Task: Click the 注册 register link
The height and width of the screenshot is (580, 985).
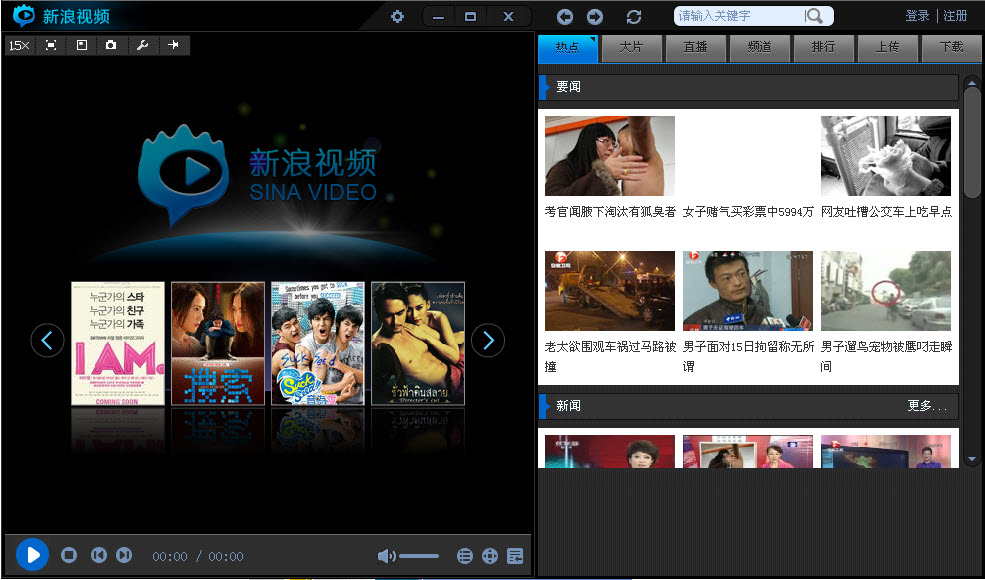Action: point(955,16)
